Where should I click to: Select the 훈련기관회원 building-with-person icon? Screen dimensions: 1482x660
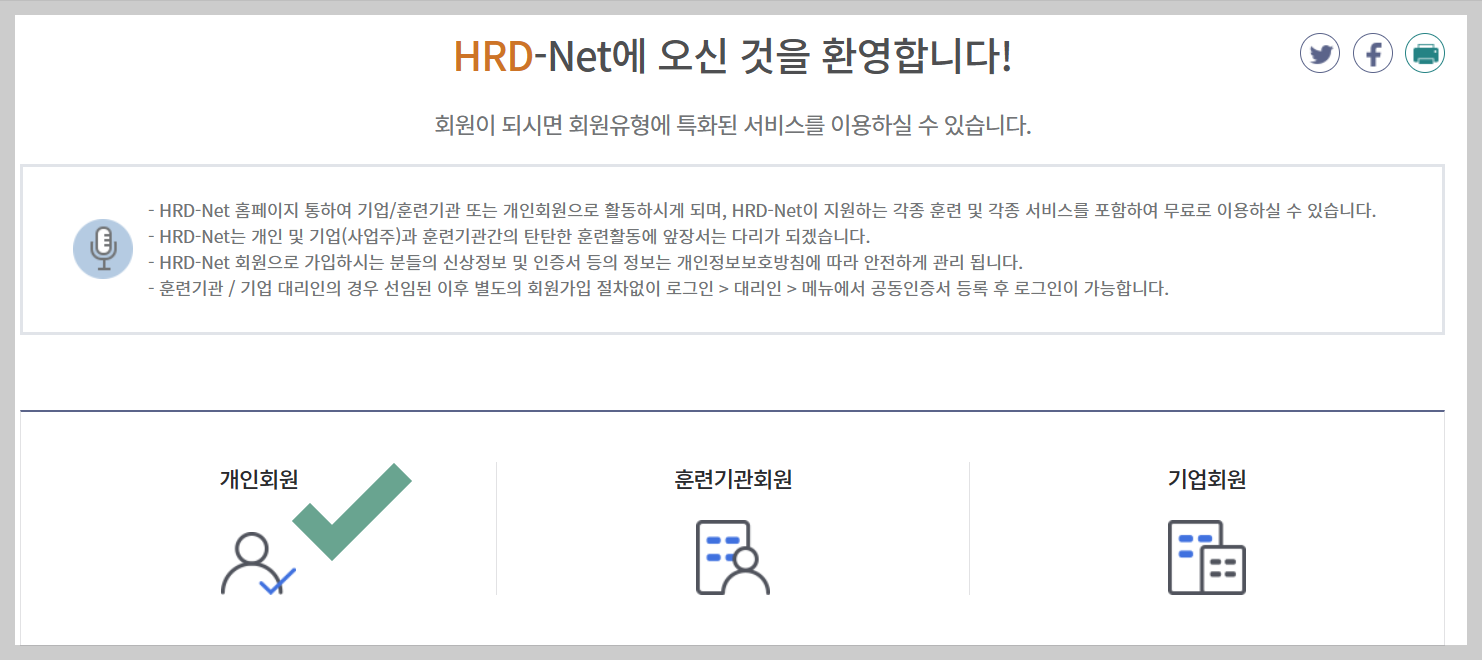tap(733, 557)
